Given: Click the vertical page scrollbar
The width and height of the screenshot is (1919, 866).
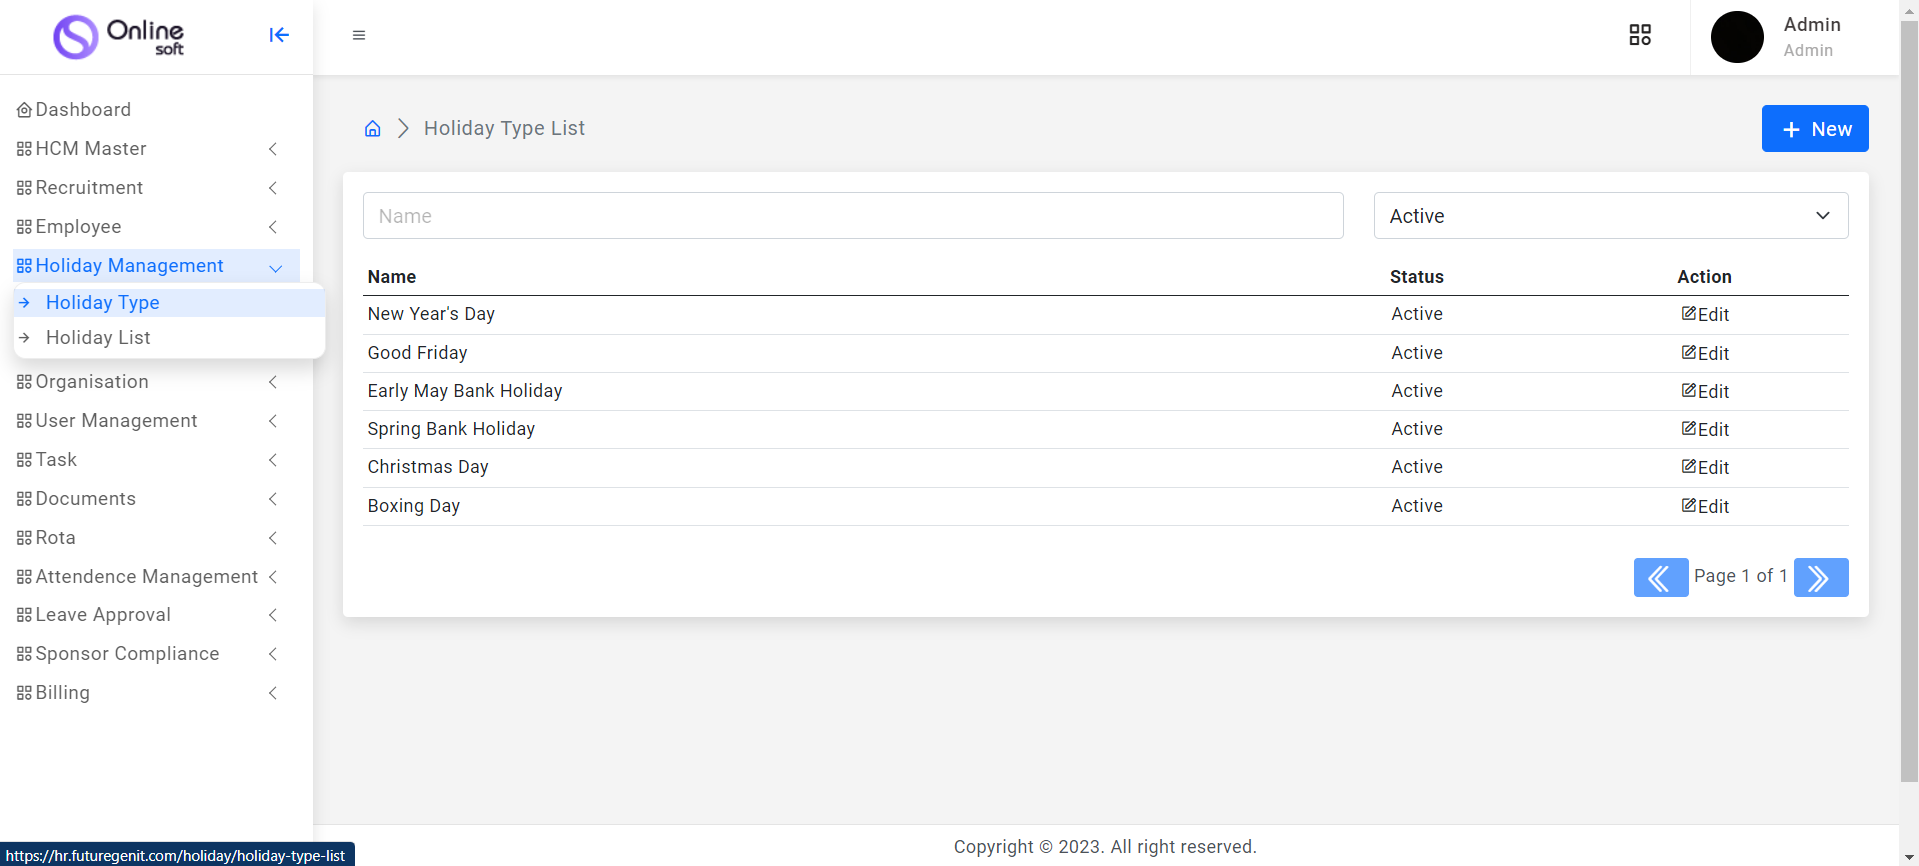Looking at the screenshot, I should (1909, 400).
